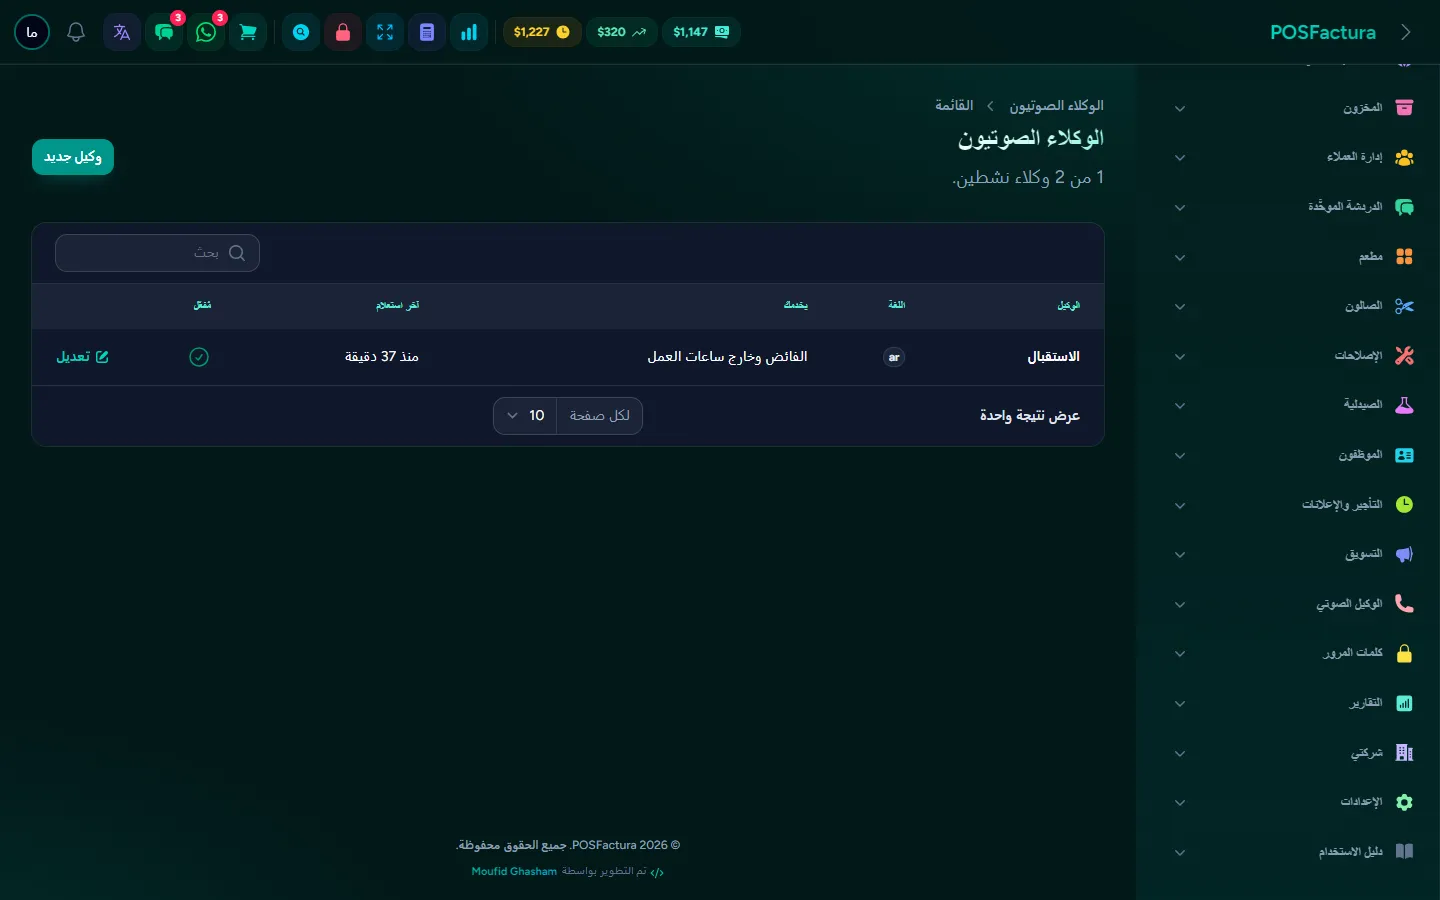Open the Moufid Ghasham footer link
Image resolution: width=1440 pixels, height=900 pixels.
pyautogui.click(x=514, y=871)
